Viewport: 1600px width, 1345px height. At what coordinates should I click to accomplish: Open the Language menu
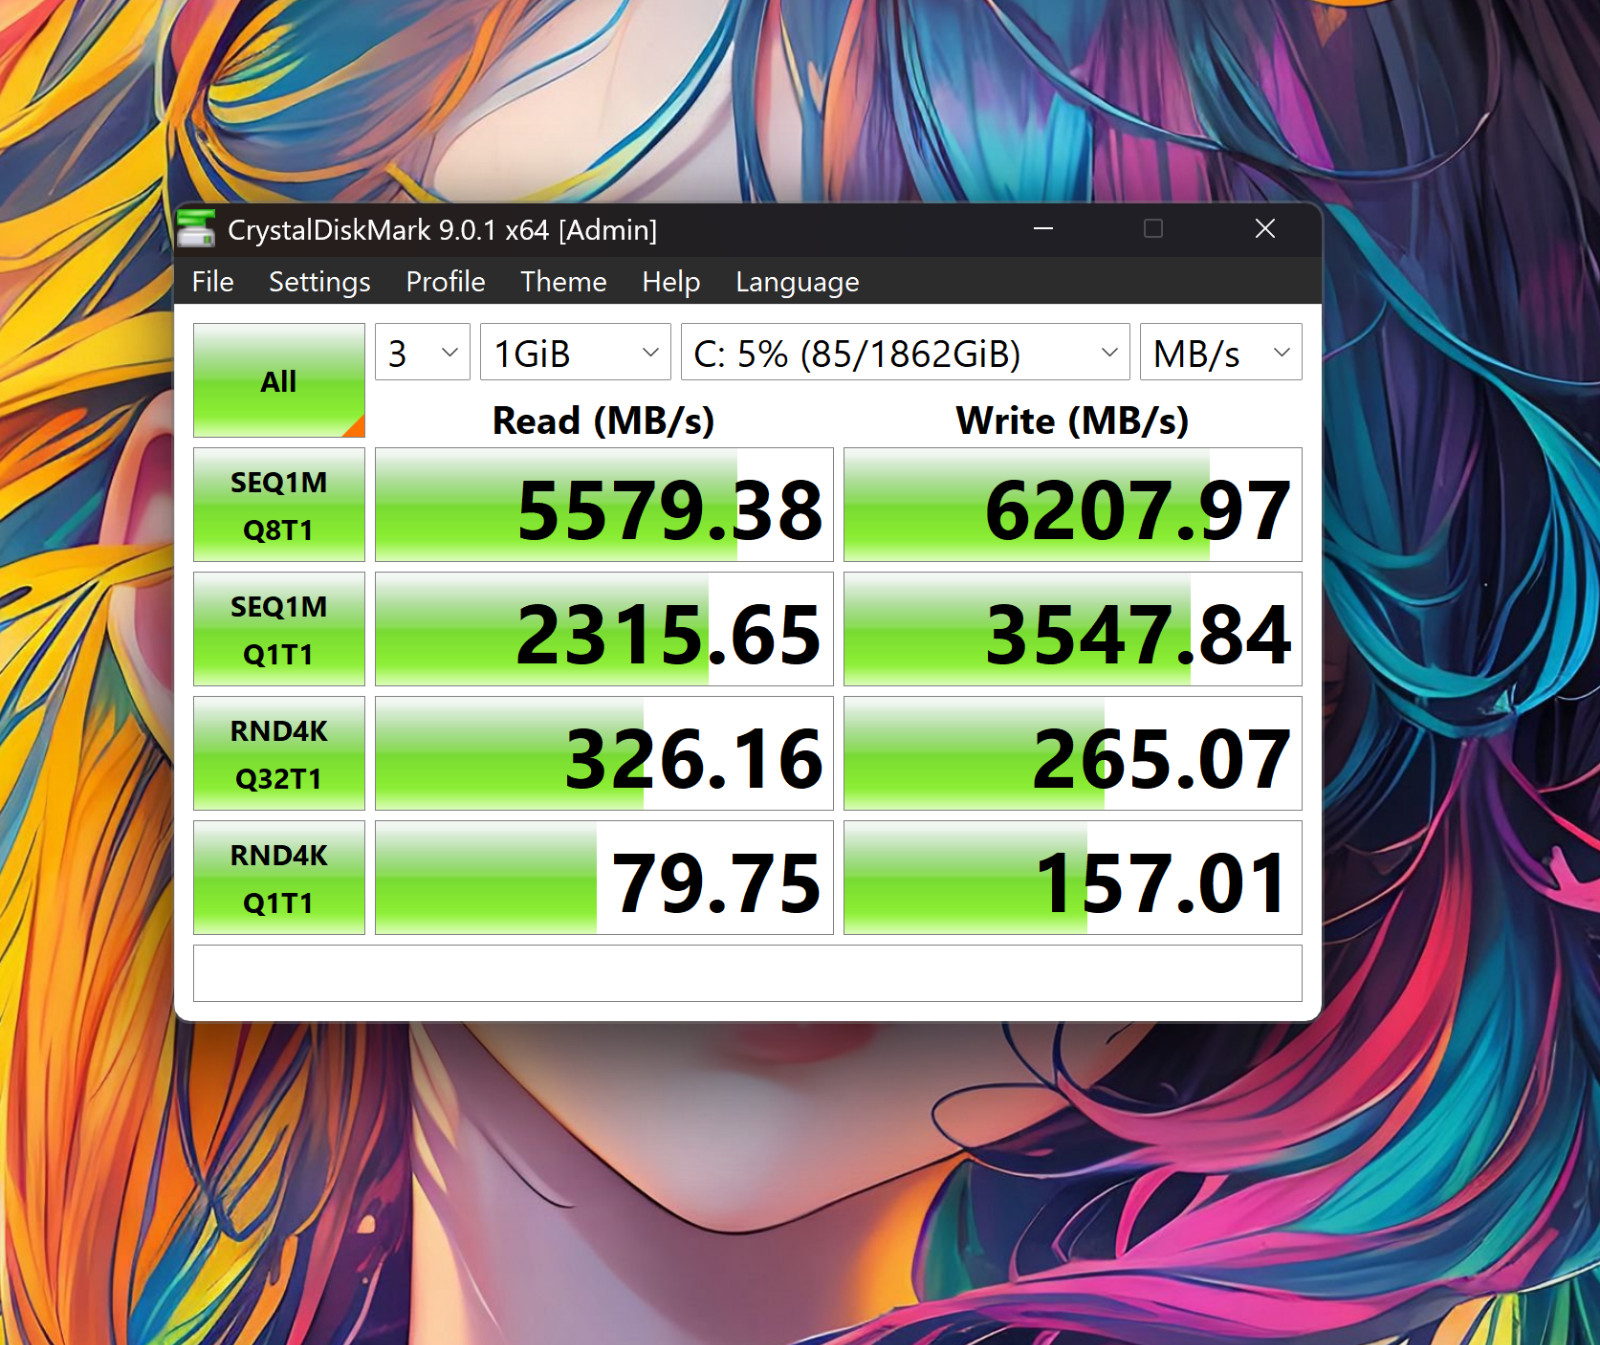(797, 282)
